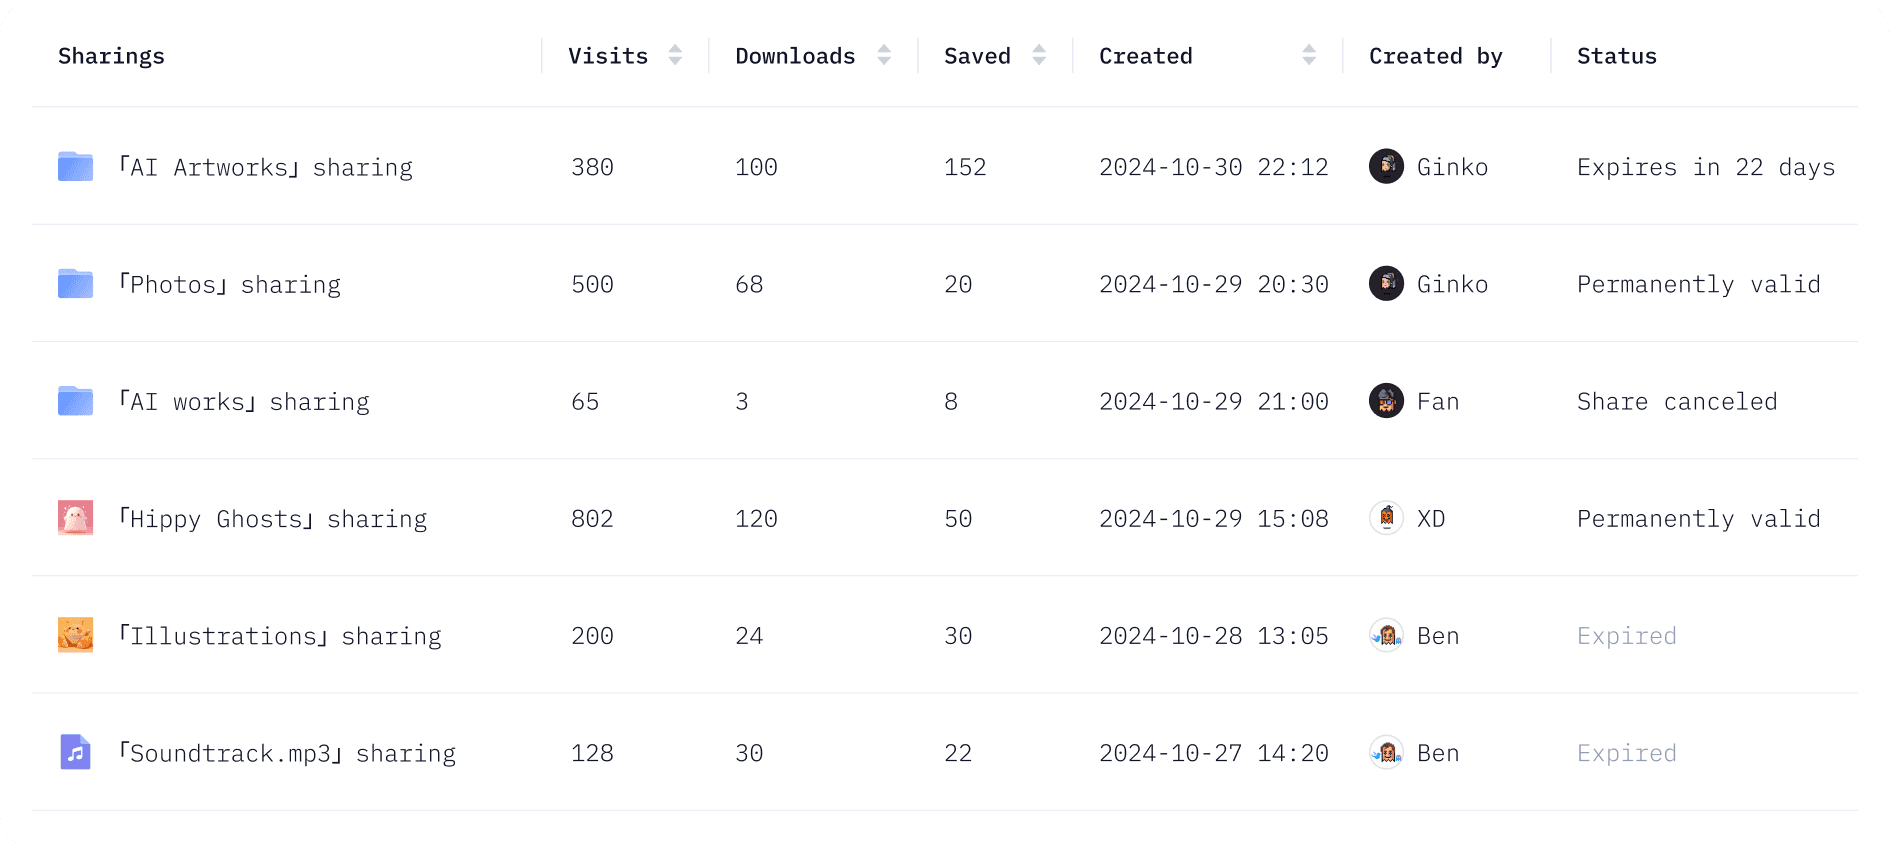Image resolution: width=1890 pixels, height=847 pixels.
Task: Click the folder icon for AI Artworks sharing
Action: pyautogui.click(x=75, y=166)
